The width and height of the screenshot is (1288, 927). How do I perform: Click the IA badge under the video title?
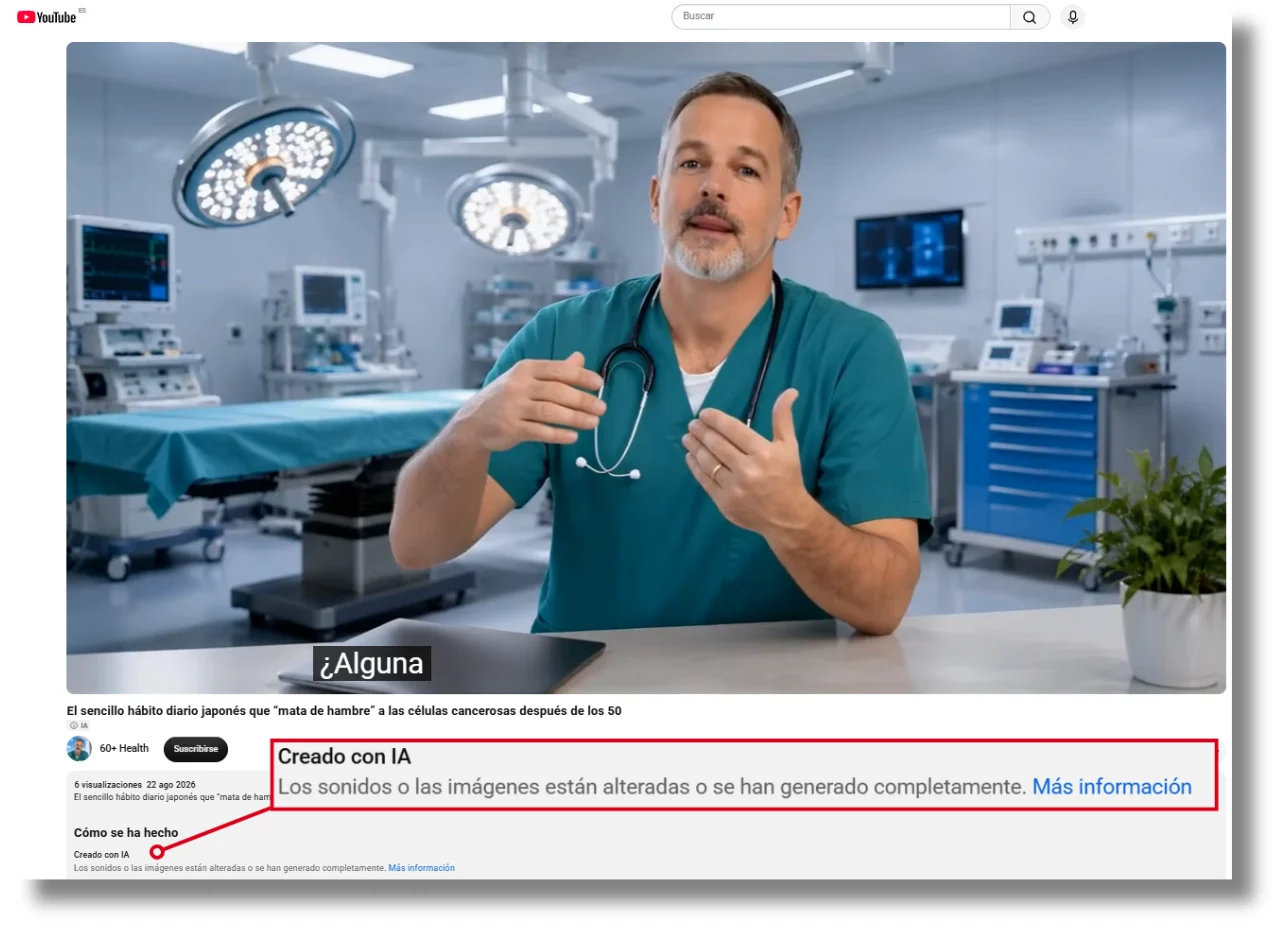click(79, 726)
